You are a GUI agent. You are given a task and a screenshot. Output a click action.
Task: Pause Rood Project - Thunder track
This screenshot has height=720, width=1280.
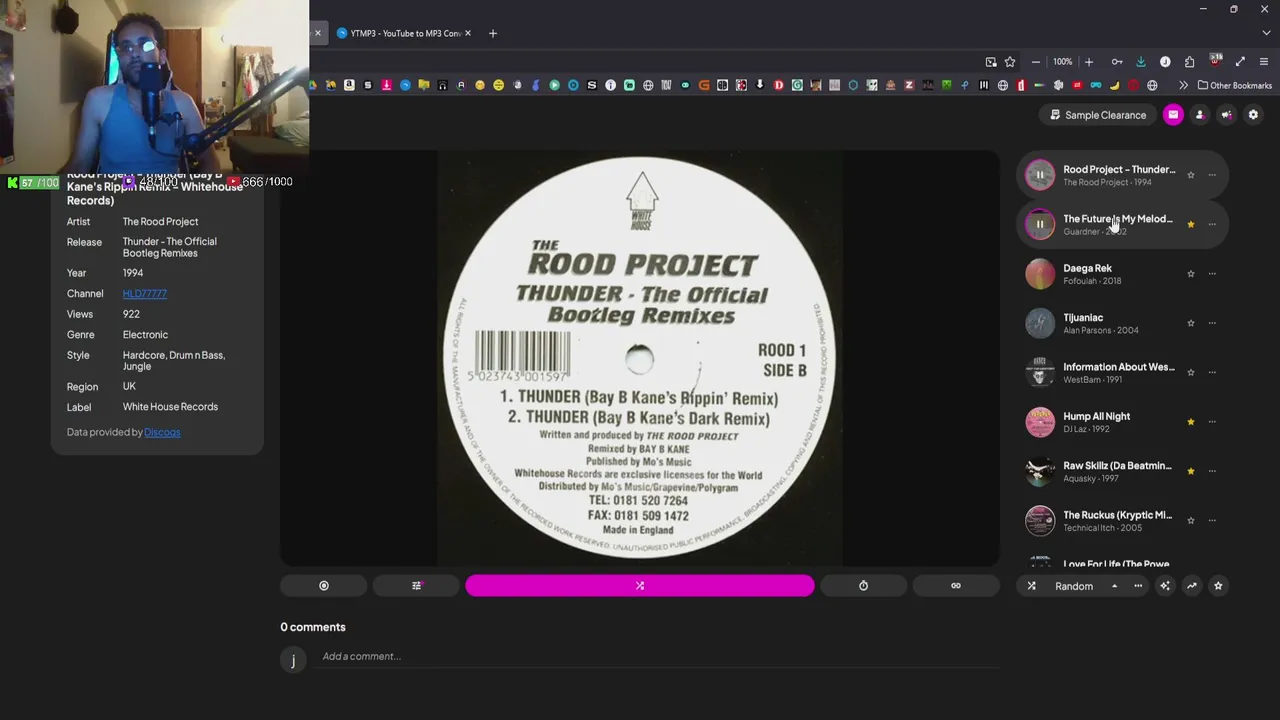pyautogui.click(x=1040, y=175)
